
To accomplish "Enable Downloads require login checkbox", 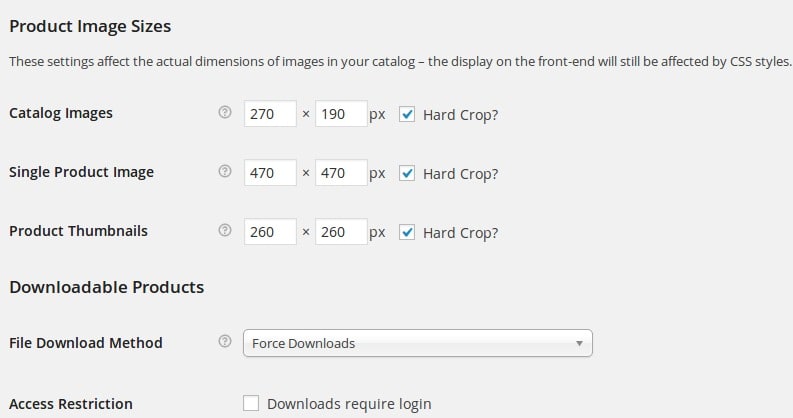I will [251, 403].
